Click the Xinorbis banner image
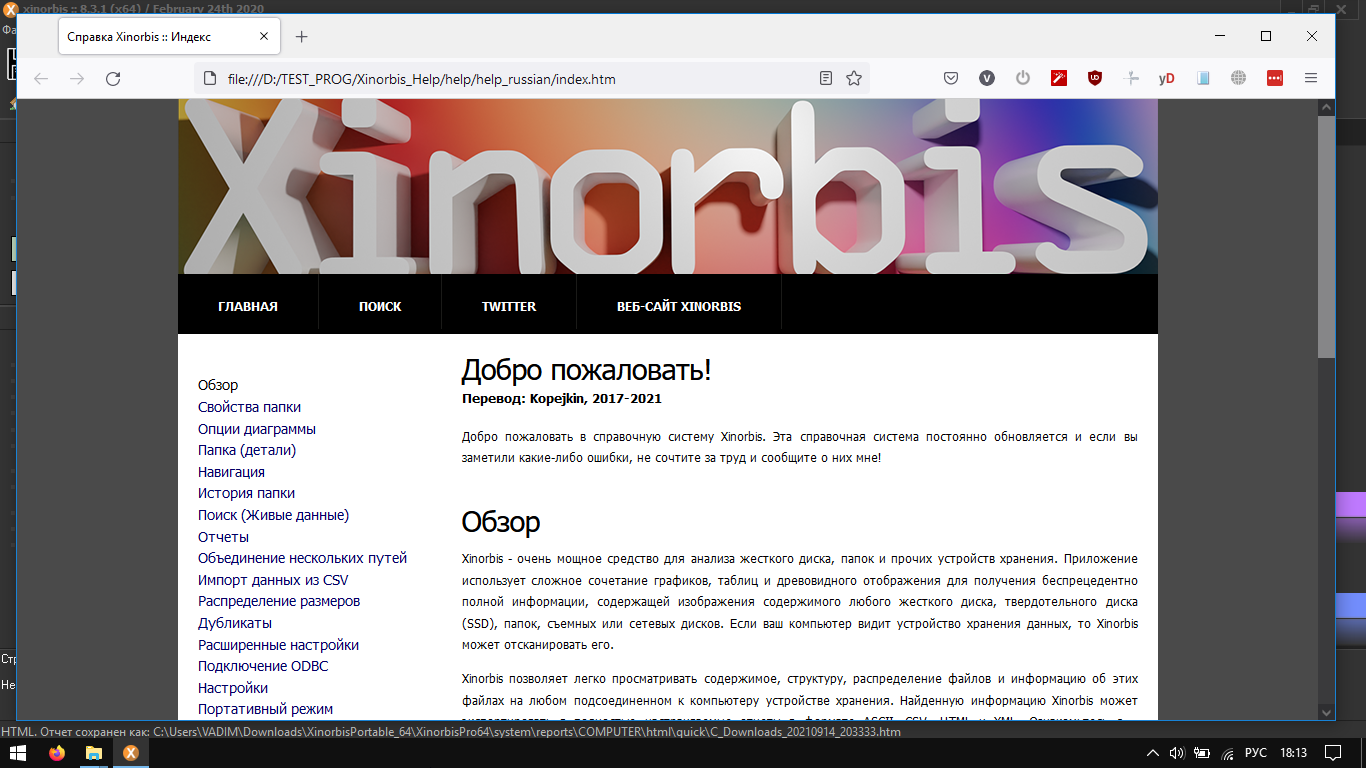Image resolution: width=1366 pixels, height=768 pixels. pyautogui.click(x=668, y=187)
